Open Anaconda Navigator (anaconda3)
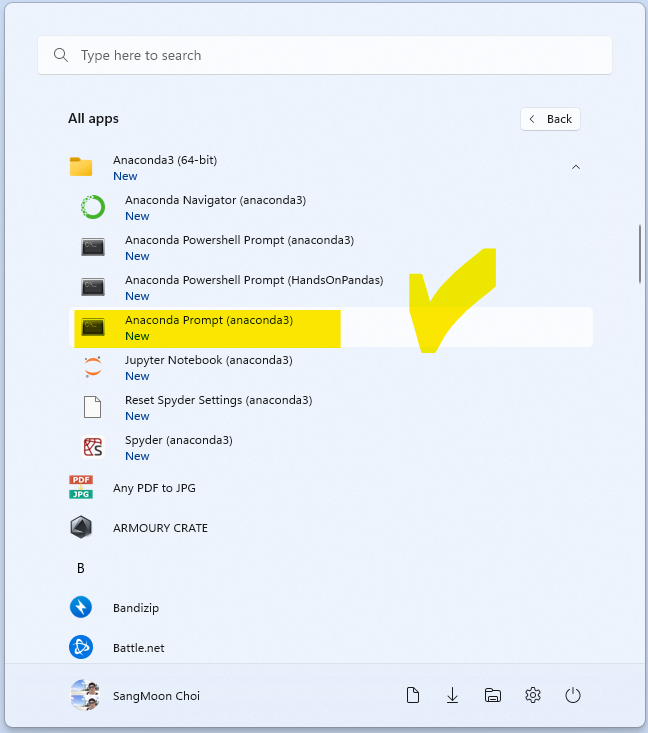 [x=331, y=207]
